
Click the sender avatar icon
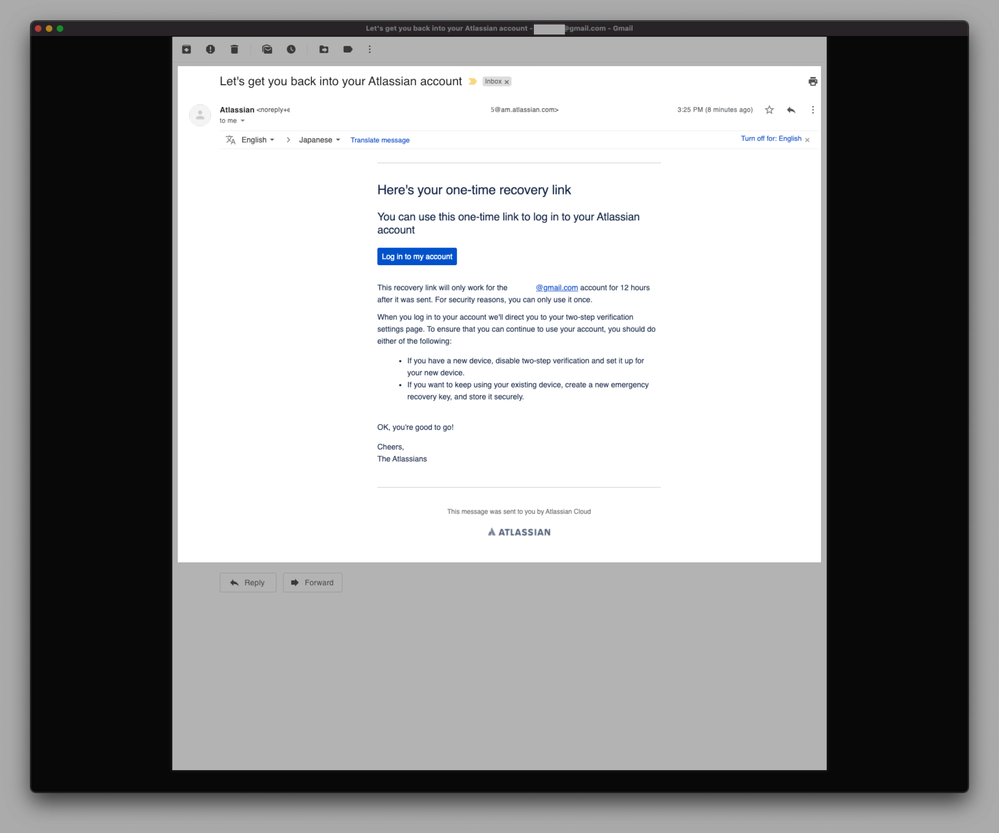click(200, 115)
